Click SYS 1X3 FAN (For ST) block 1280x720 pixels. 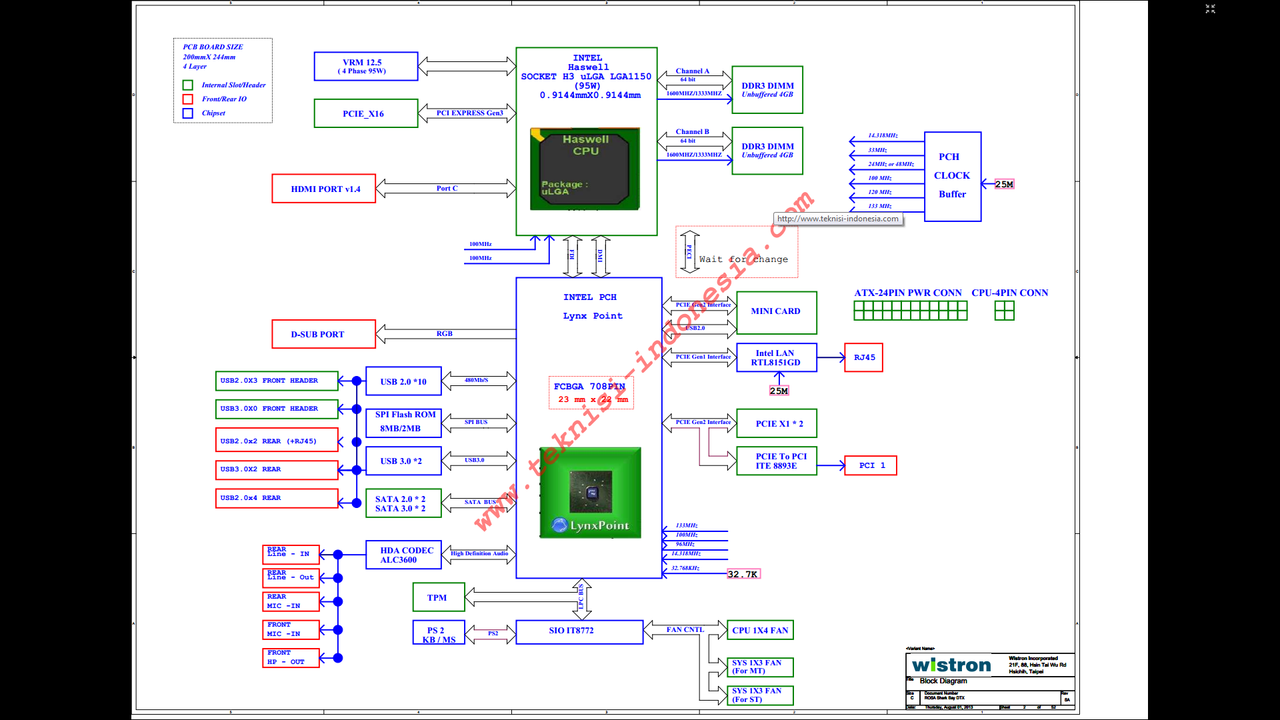click(x=761, y=695)
